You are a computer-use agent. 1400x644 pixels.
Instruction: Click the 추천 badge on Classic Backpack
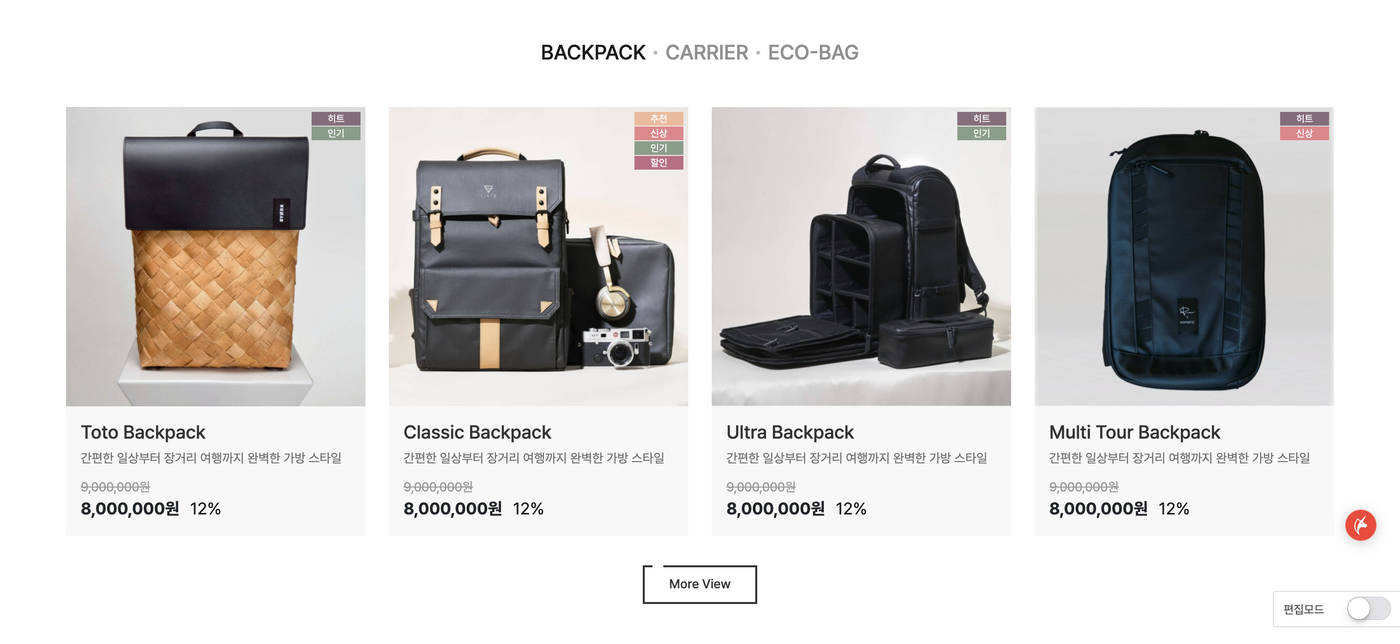[x=659, y=119]
